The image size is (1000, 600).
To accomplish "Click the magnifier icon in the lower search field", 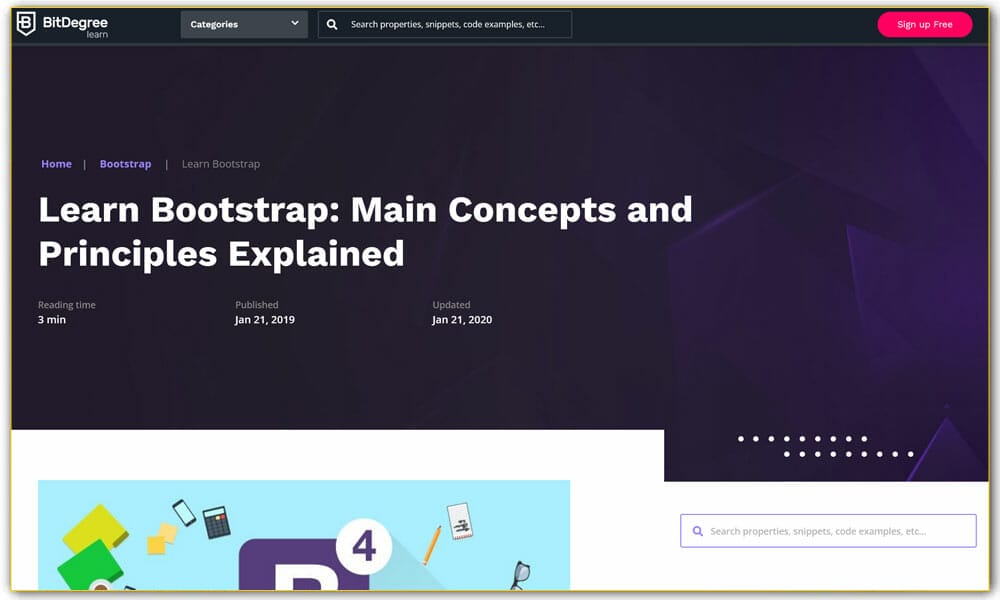I will pos(697,530).
